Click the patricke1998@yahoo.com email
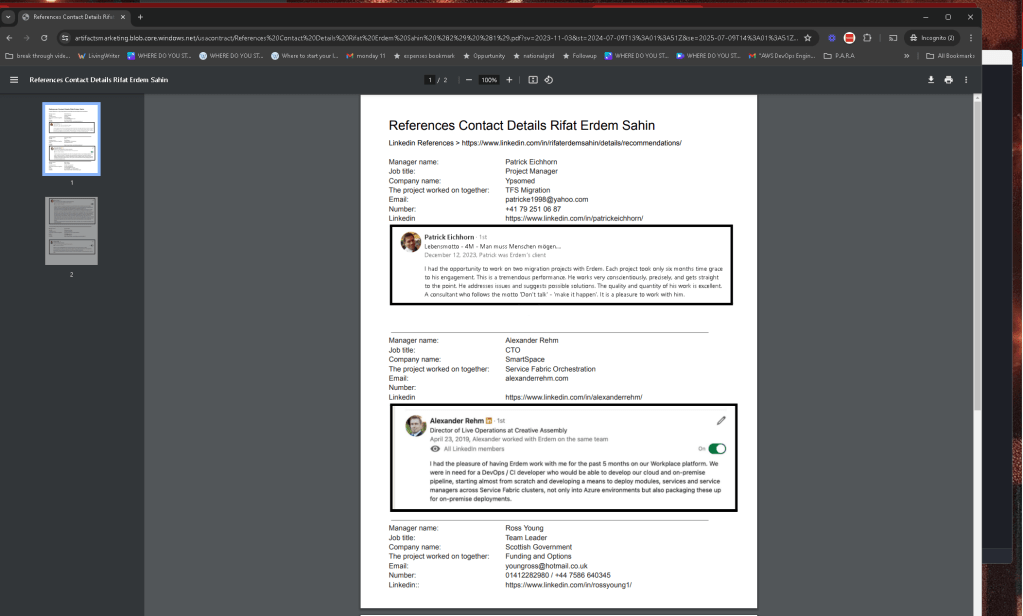Image resolution: width=1023 pixels, height=616 pixels. click(547, 200)
